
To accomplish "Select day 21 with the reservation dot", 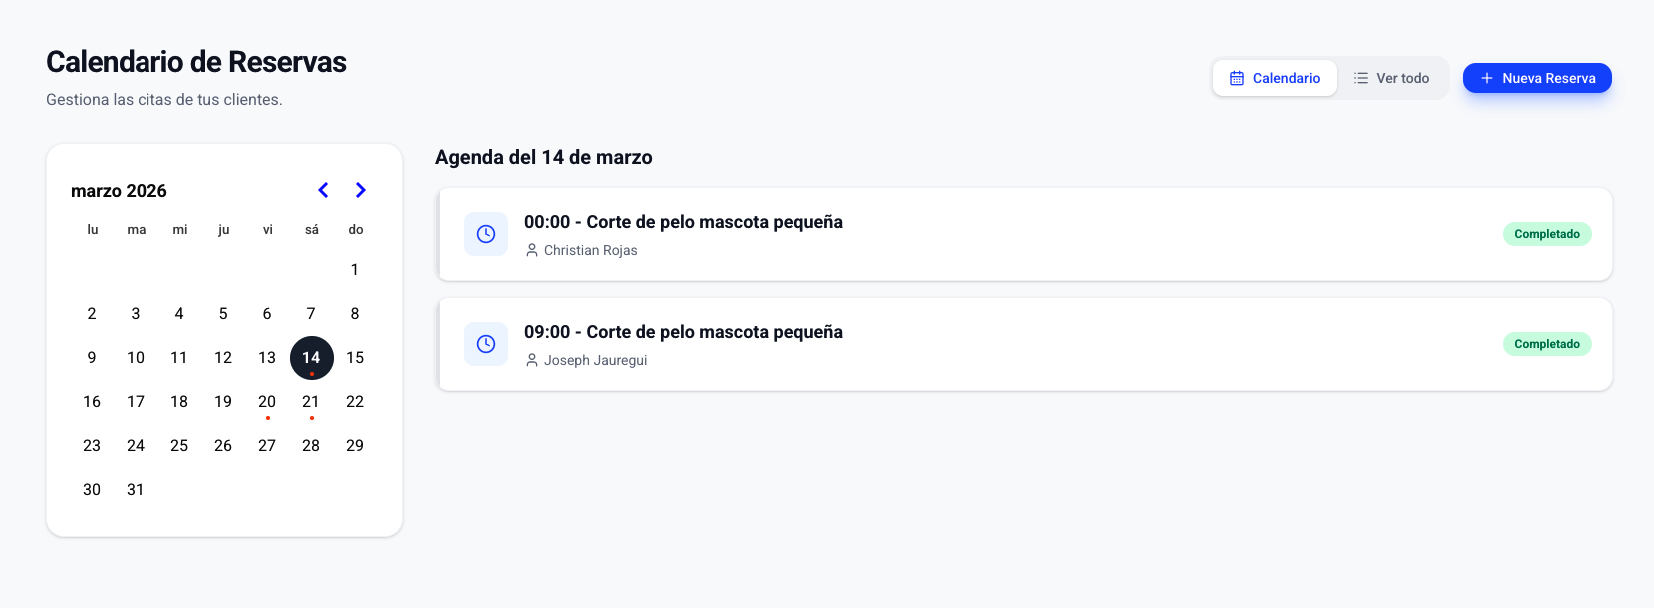I will (x=311, y=401).
